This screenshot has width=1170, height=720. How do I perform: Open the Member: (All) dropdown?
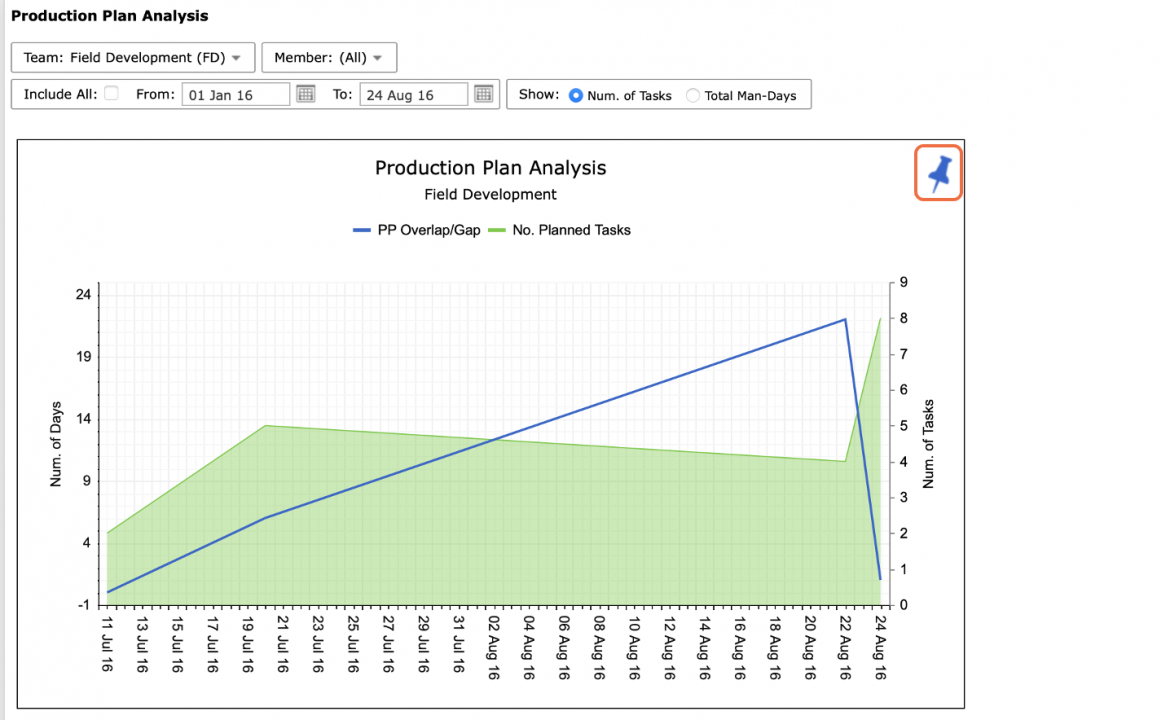329,57
